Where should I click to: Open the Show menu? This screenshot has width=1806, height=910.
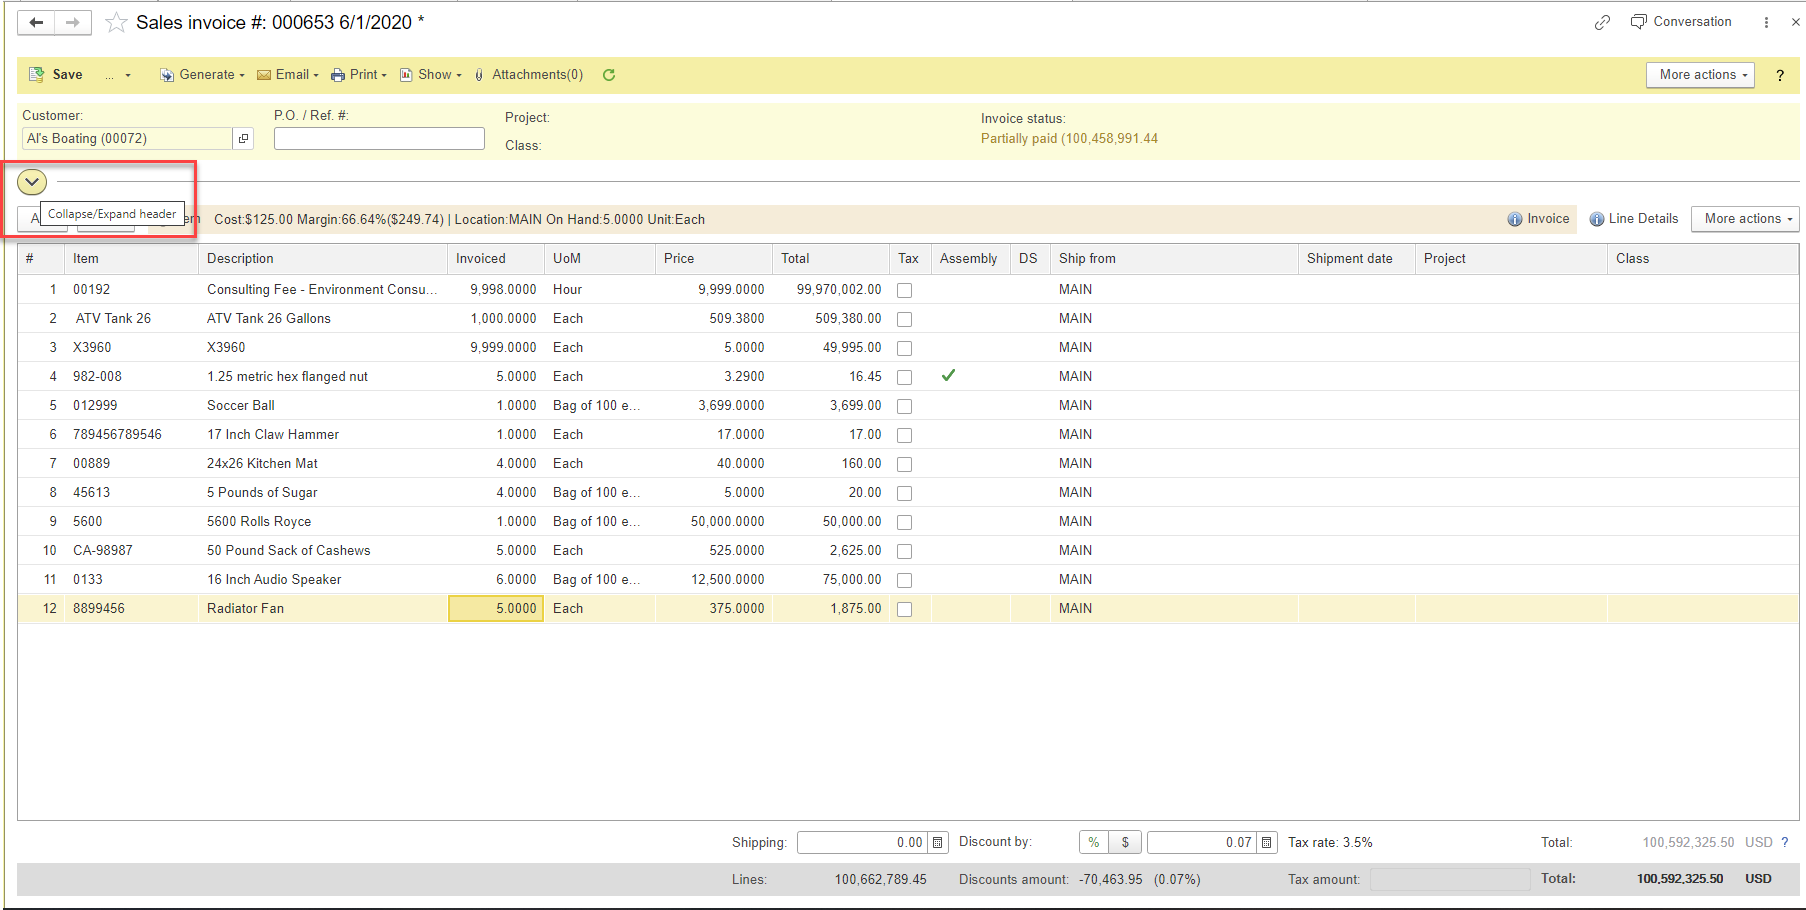431,75
